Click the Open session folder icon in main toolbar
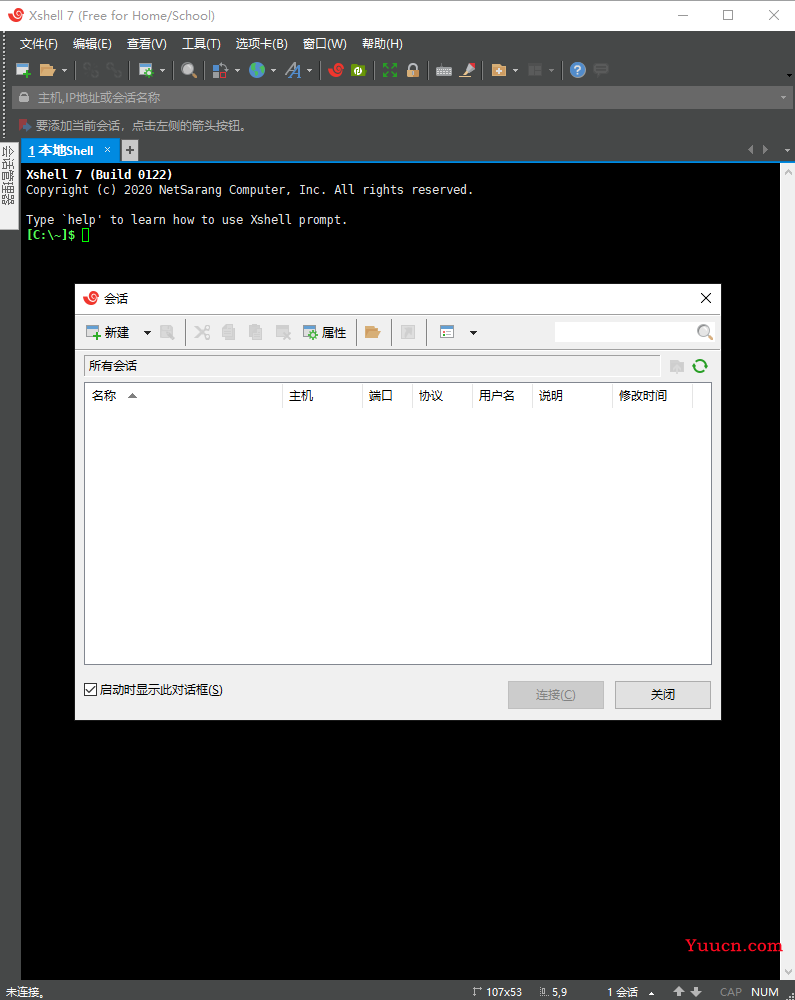Image resolution: width=795 pixels, height=1000 pixels. (47, 70)
